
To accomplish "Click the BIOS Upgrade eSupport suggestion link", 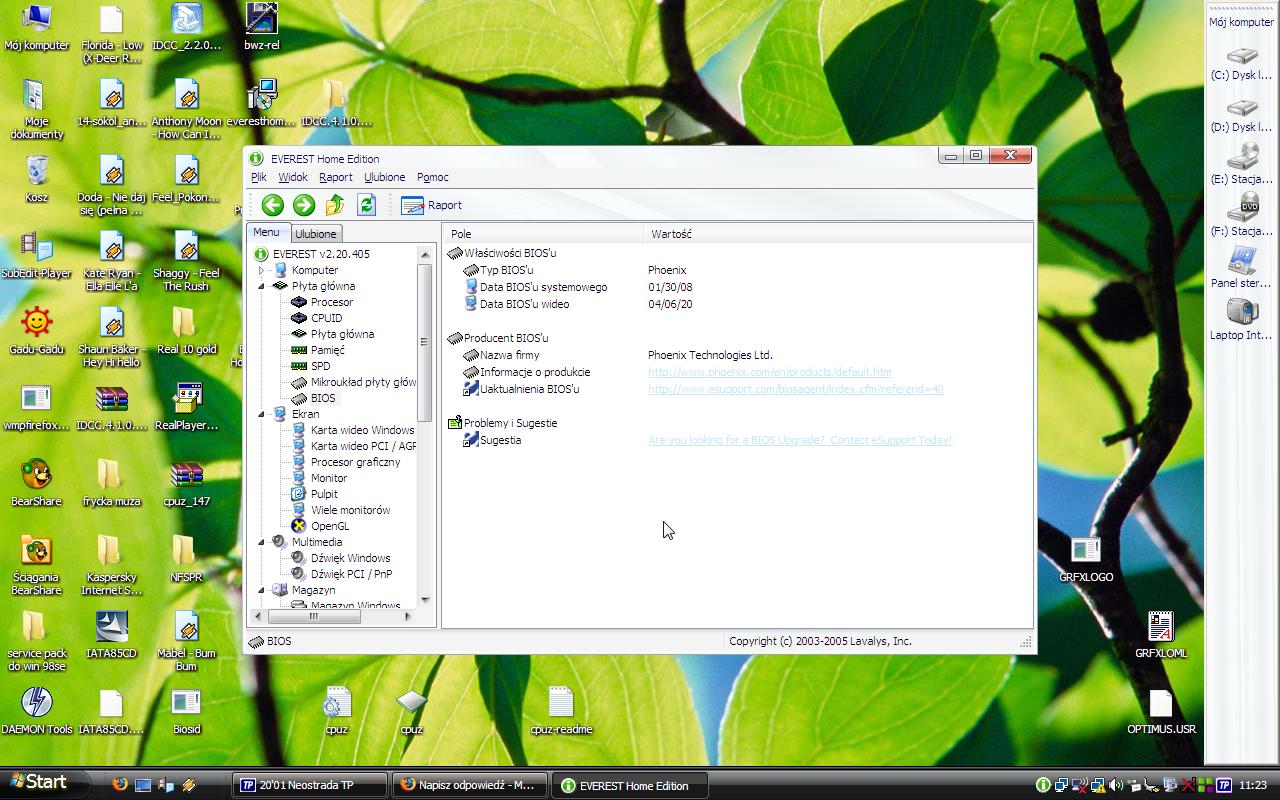I will coord(800,440).
